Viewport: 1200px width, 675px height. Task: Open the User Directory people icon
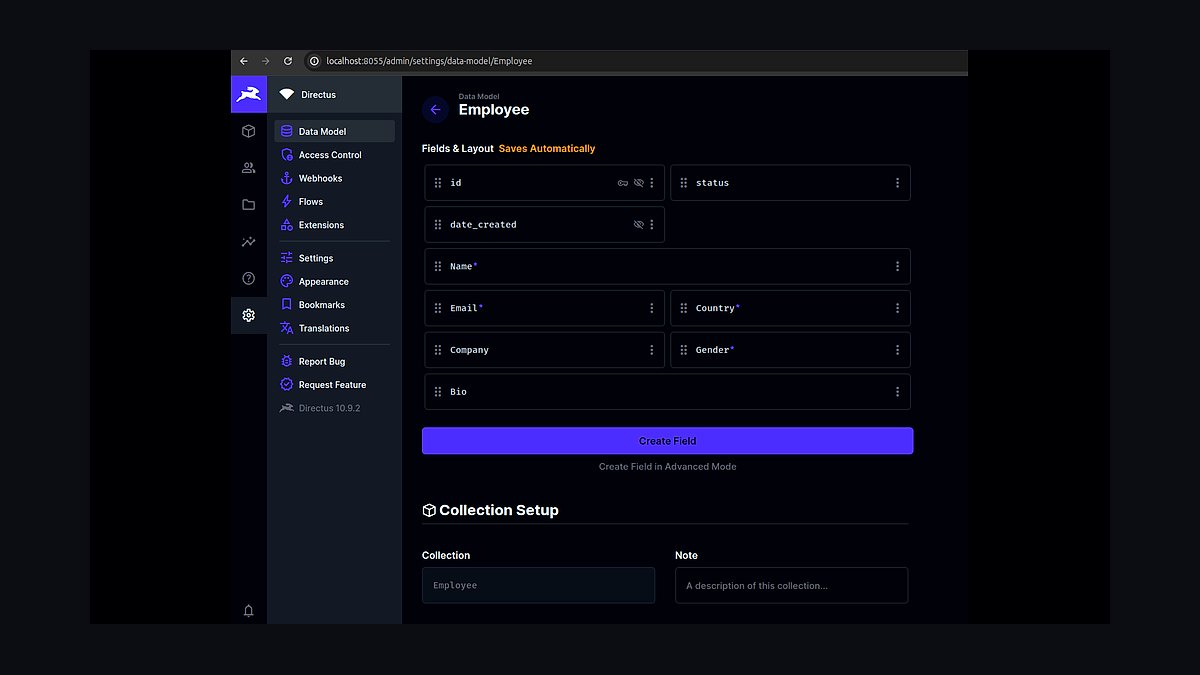(x=249, y=168)
